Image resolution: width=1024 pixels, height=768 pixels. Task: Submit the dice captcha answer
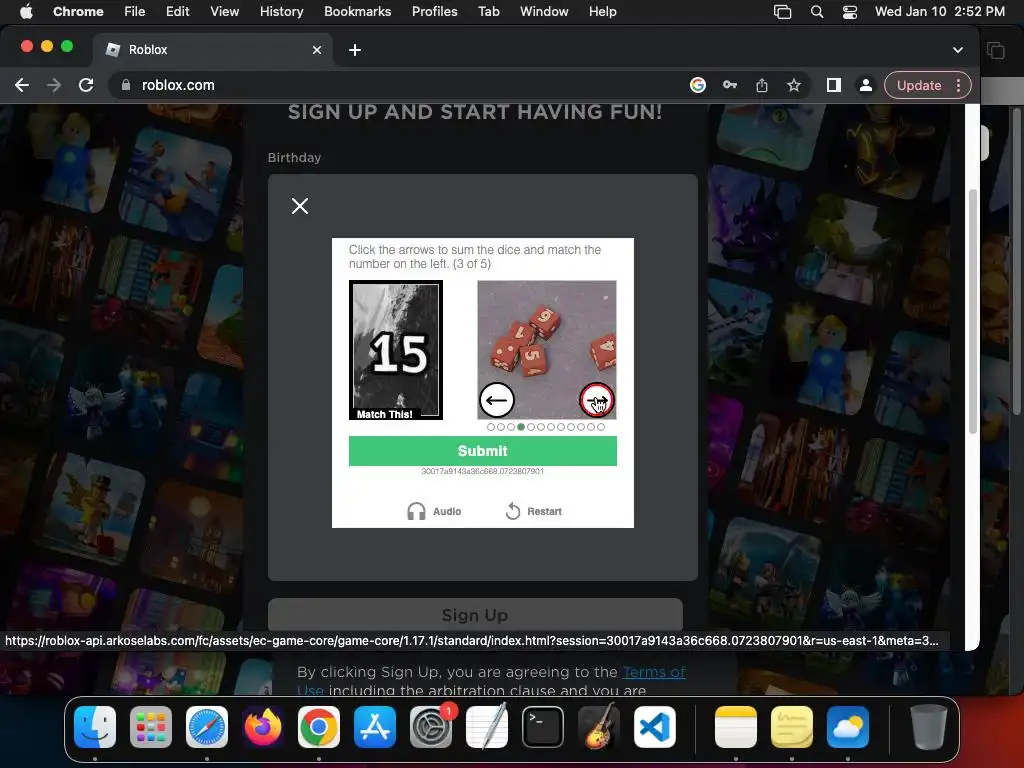coord(483,451)
